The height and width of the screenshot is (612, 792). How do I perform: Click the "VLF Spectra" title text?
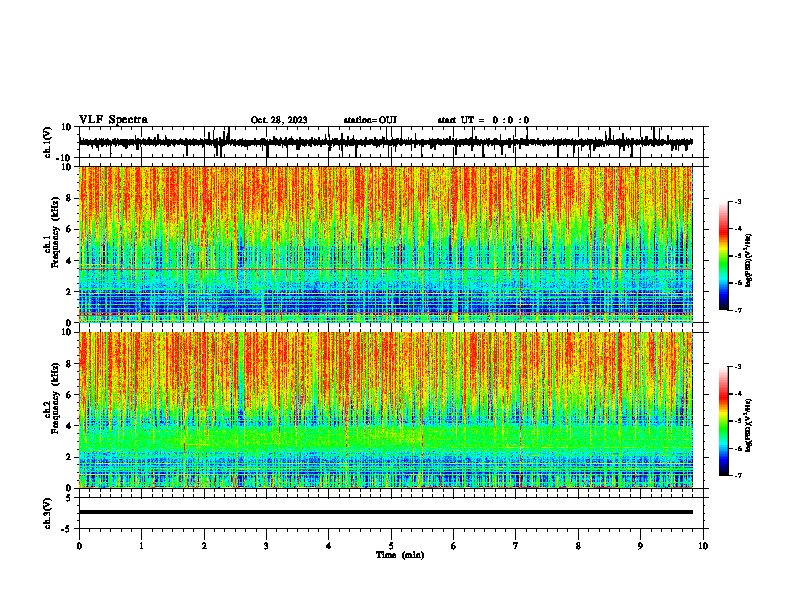tap(113, 120)
